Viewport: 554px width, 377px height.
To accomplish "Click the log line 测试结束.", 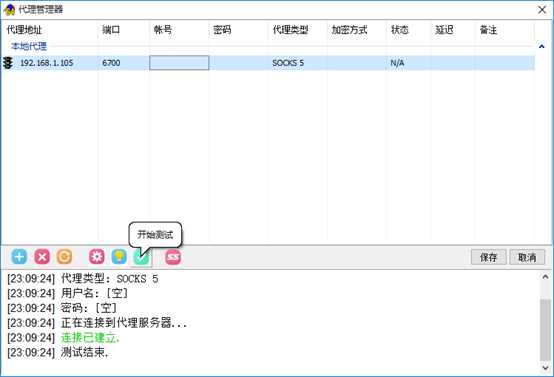I will [58, 352].
